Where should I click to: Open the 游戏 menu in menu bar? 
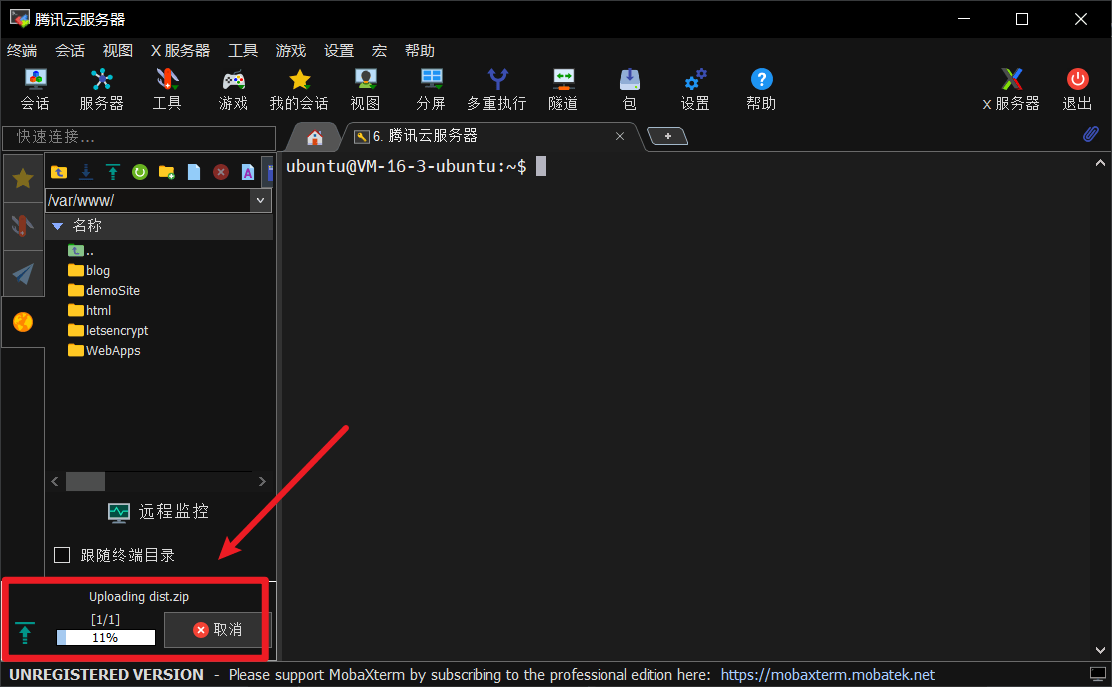pyautogui.click(x=291, y=50)
